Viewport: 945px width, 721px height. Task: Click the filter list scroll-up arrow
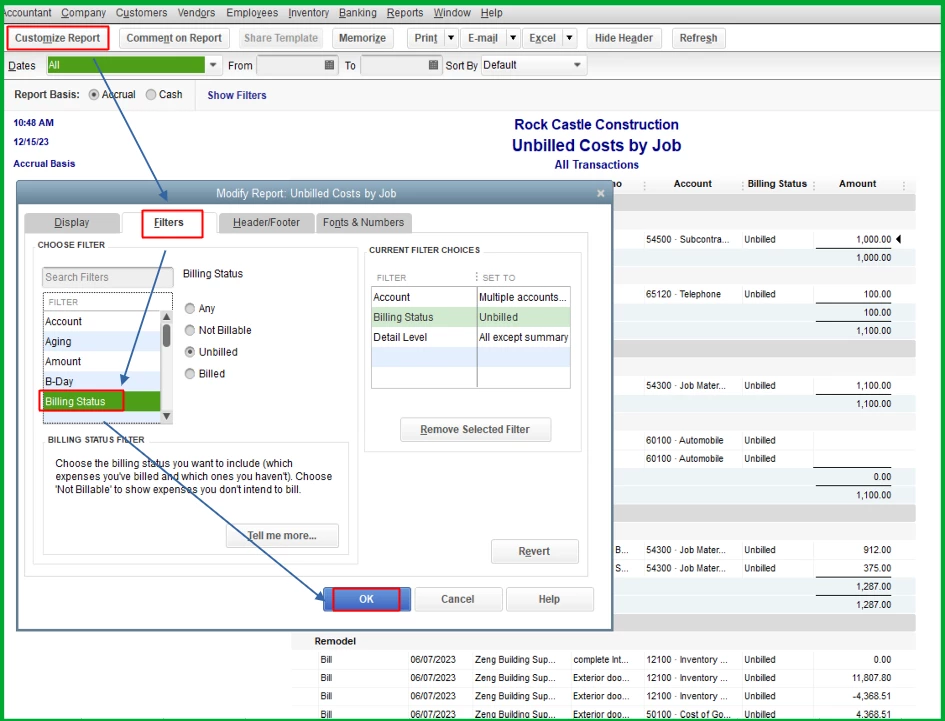[x=167, y=317]
